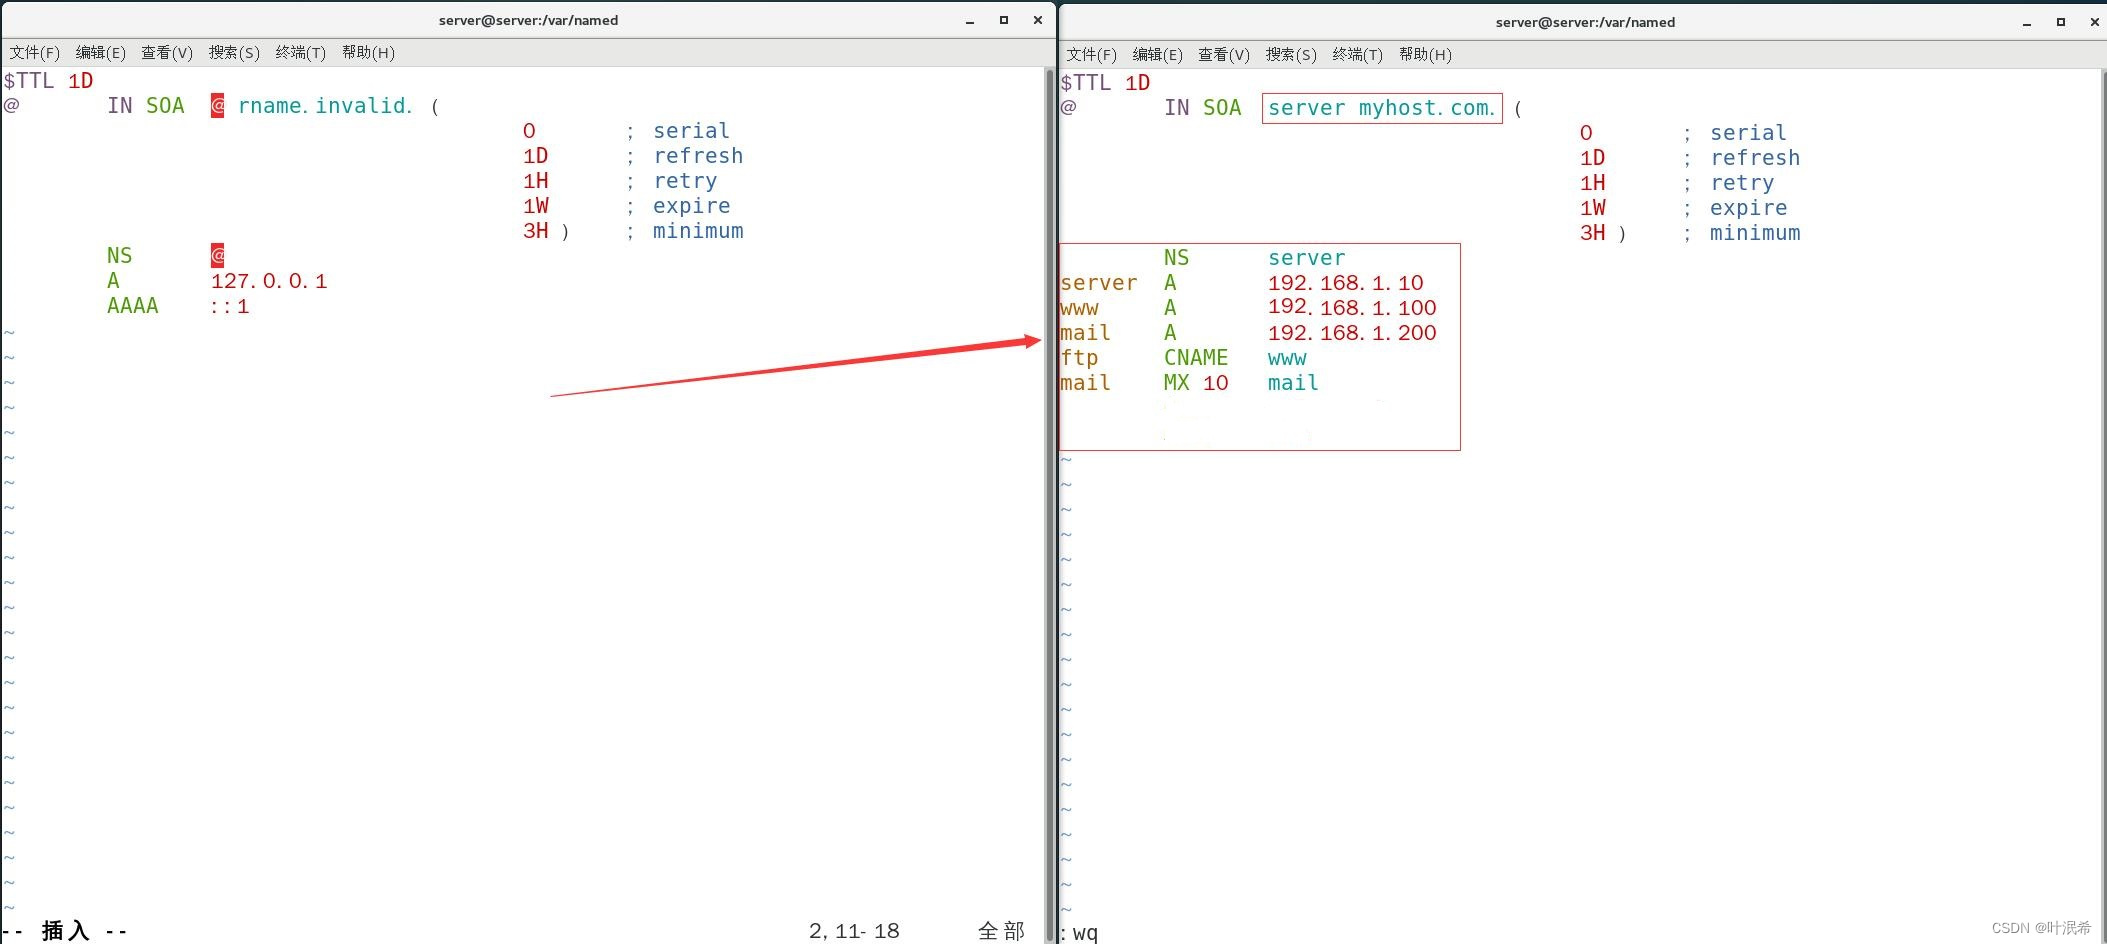Open 帮助(H) menu in left terminal window
The width and height of the screenshot is (2107, 944).
coord(368,53)
